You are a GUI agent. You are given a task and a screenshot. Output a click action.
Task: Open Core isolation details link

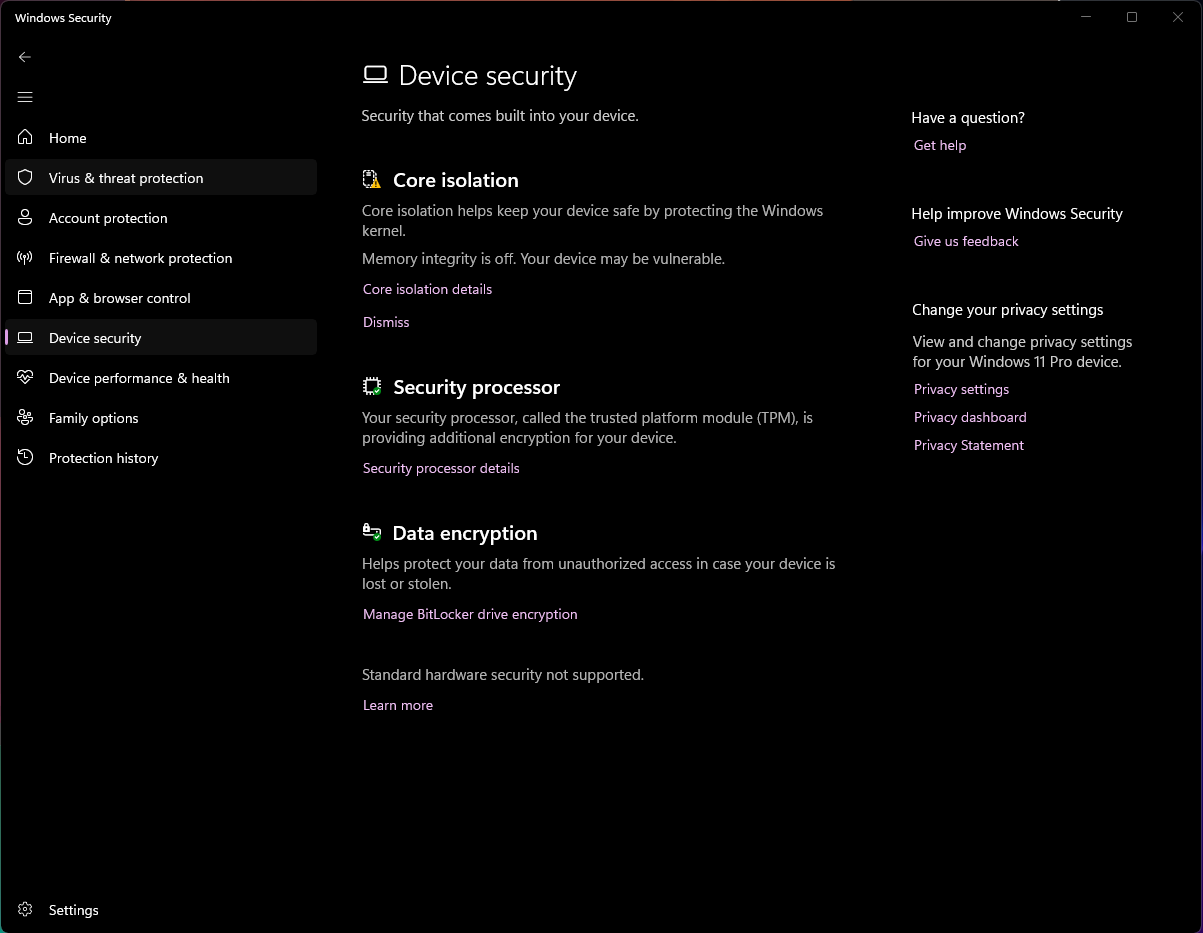tap(427, 289)
